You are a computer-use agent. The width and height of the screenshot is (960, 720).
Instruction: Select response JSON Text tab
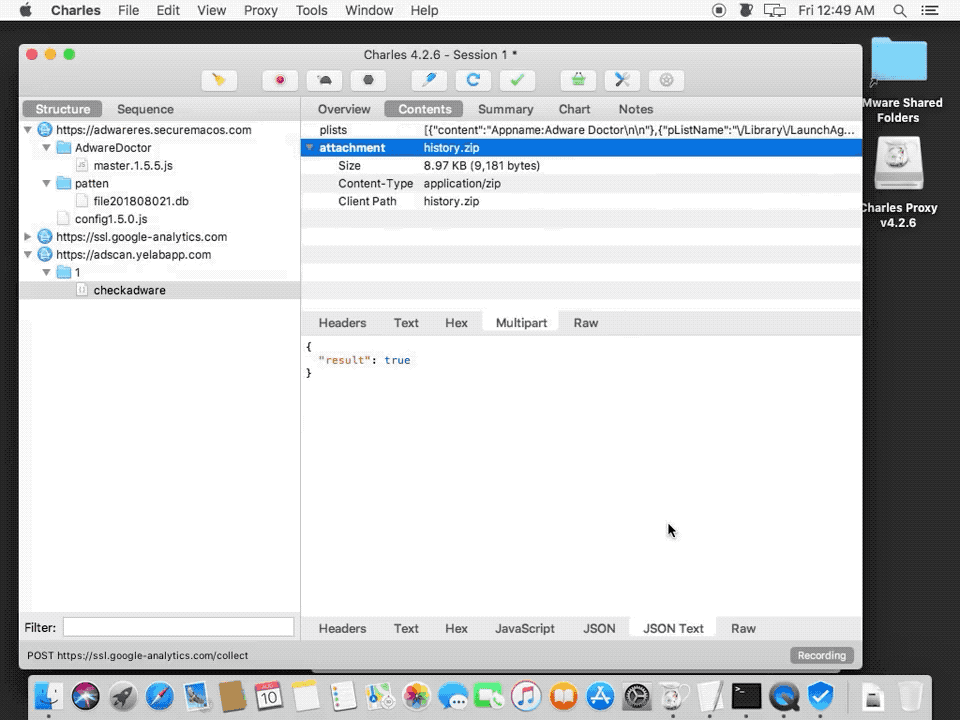tap(673, 628)
